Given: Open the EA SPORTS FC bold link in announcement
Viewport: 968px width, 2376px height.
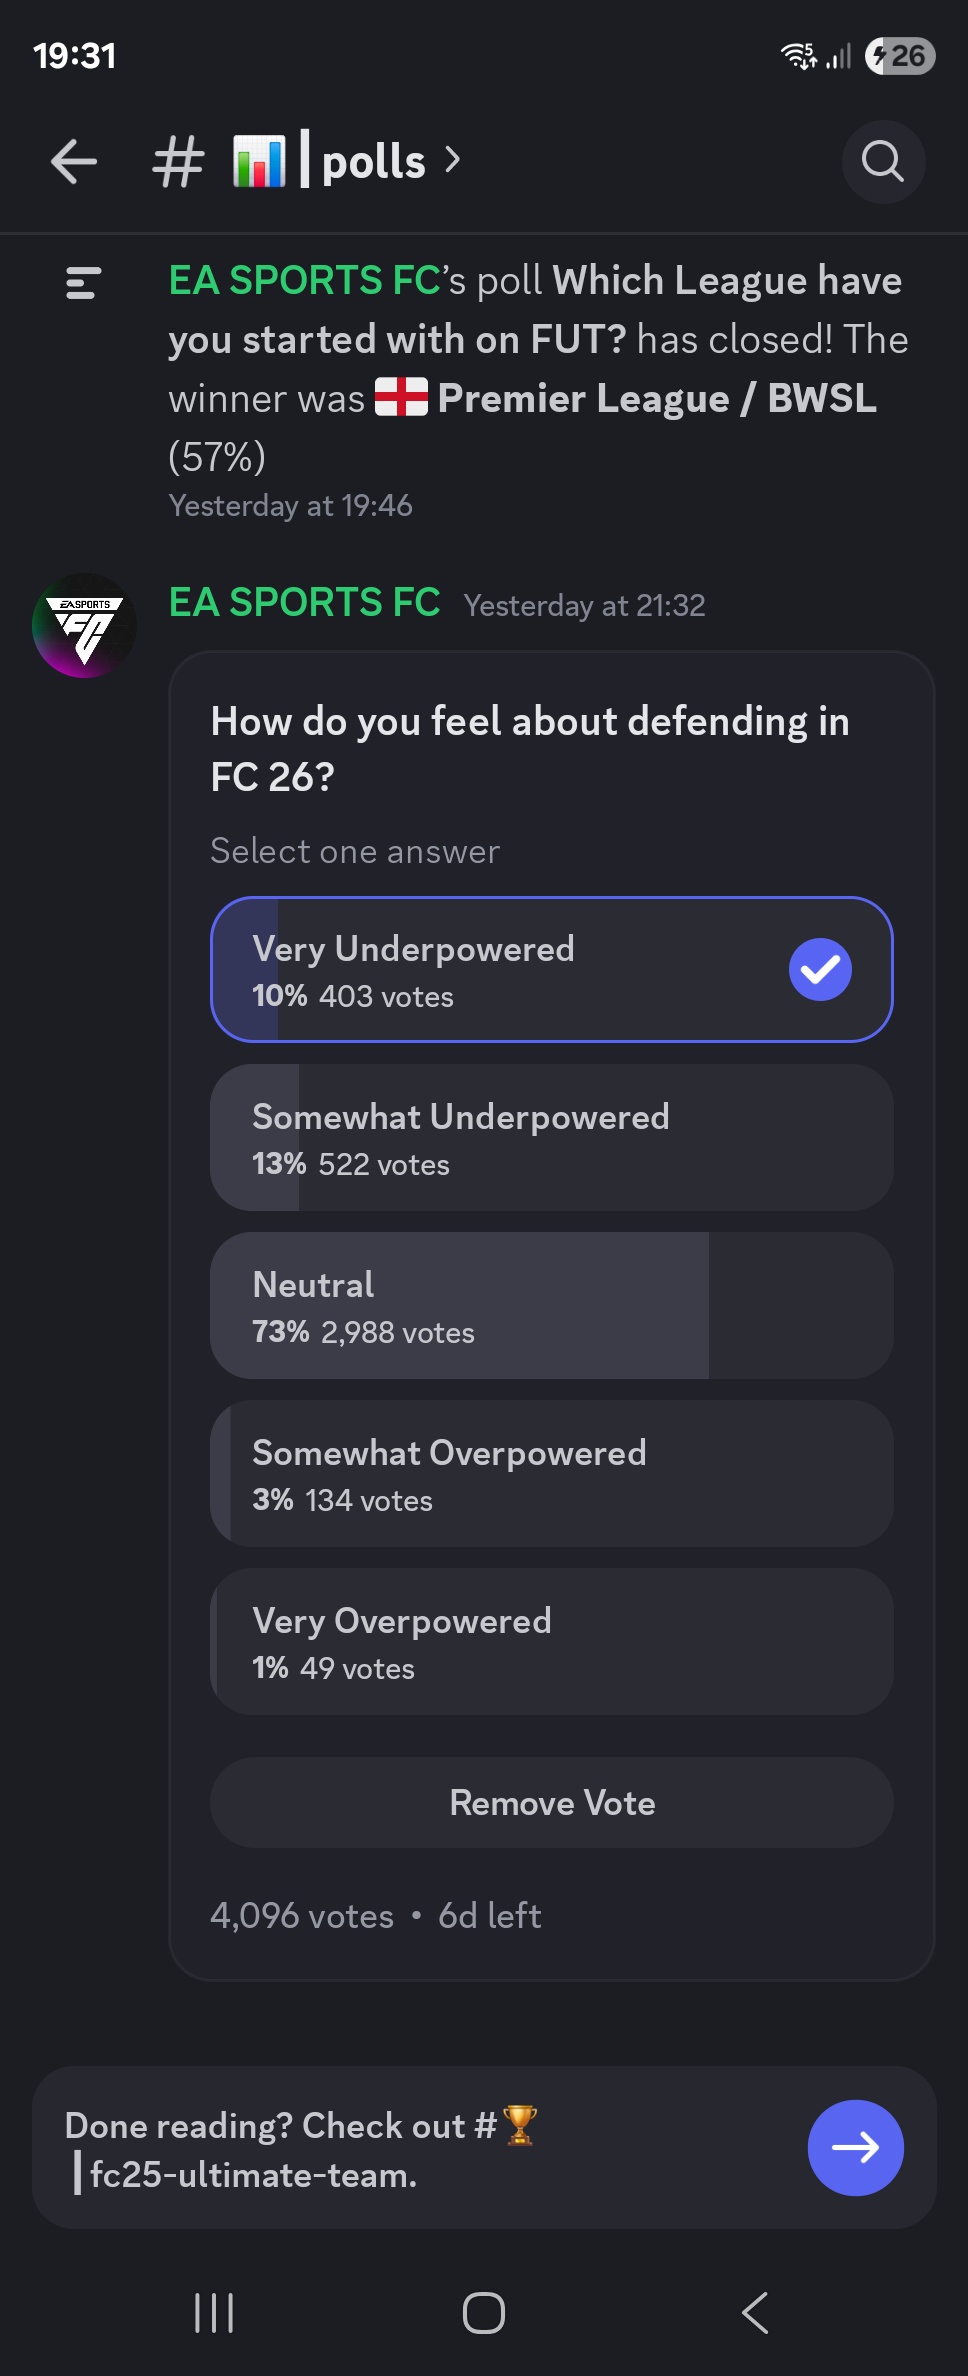Looking at the screenshot, I should [302, 281].
